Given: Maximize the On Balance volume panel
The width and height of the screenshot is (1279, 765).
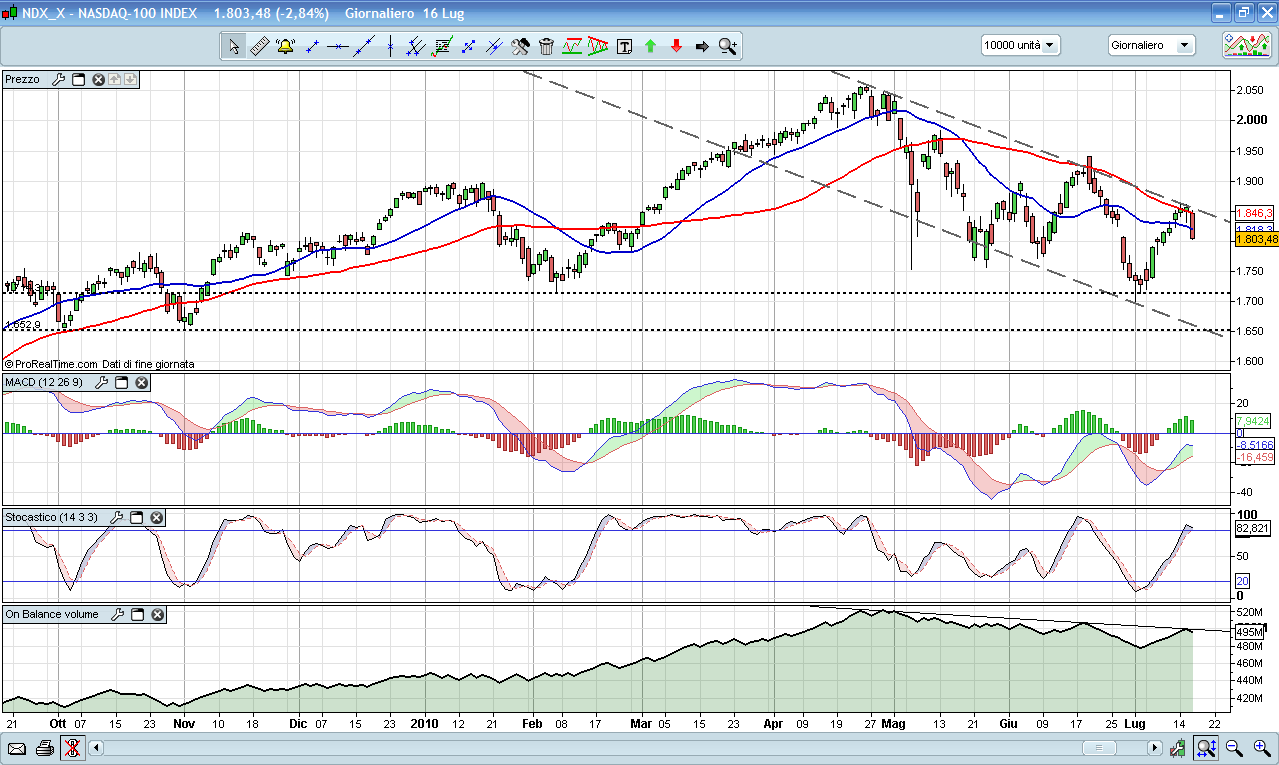Looking at the screenshot, I should pyautogui.click(x=138, y=615).
